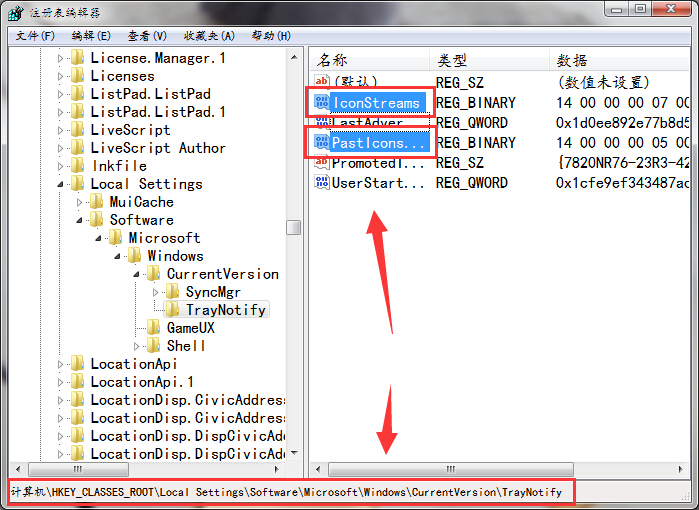Select the LiveScript Author tree item

coord(157,148)
